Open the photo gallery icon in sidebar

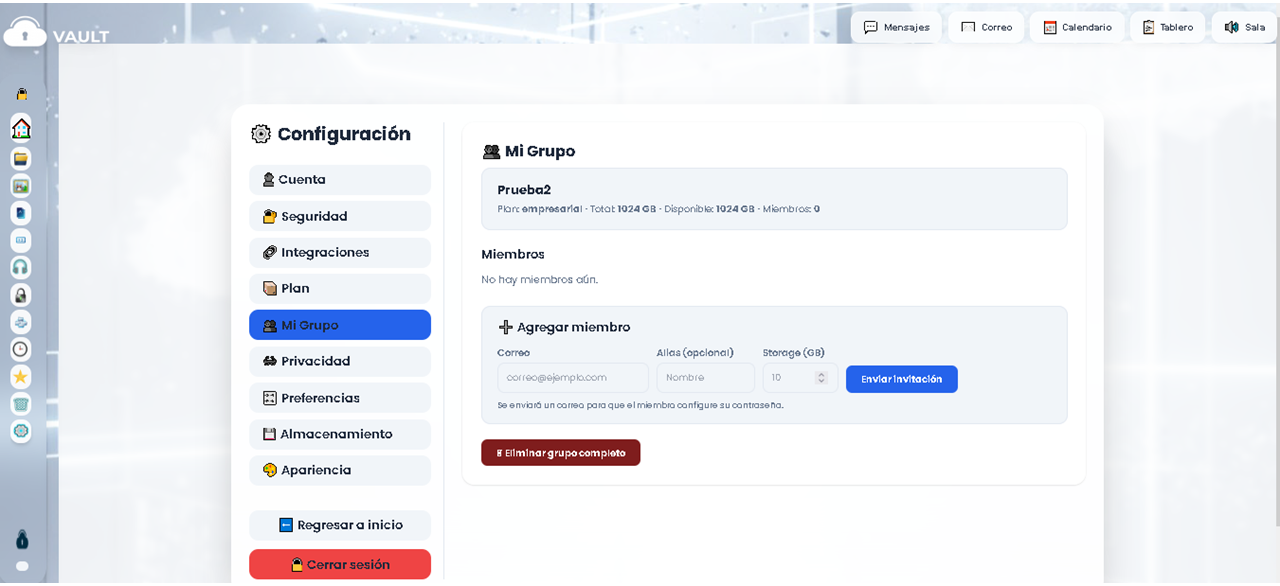click(21, 185)
